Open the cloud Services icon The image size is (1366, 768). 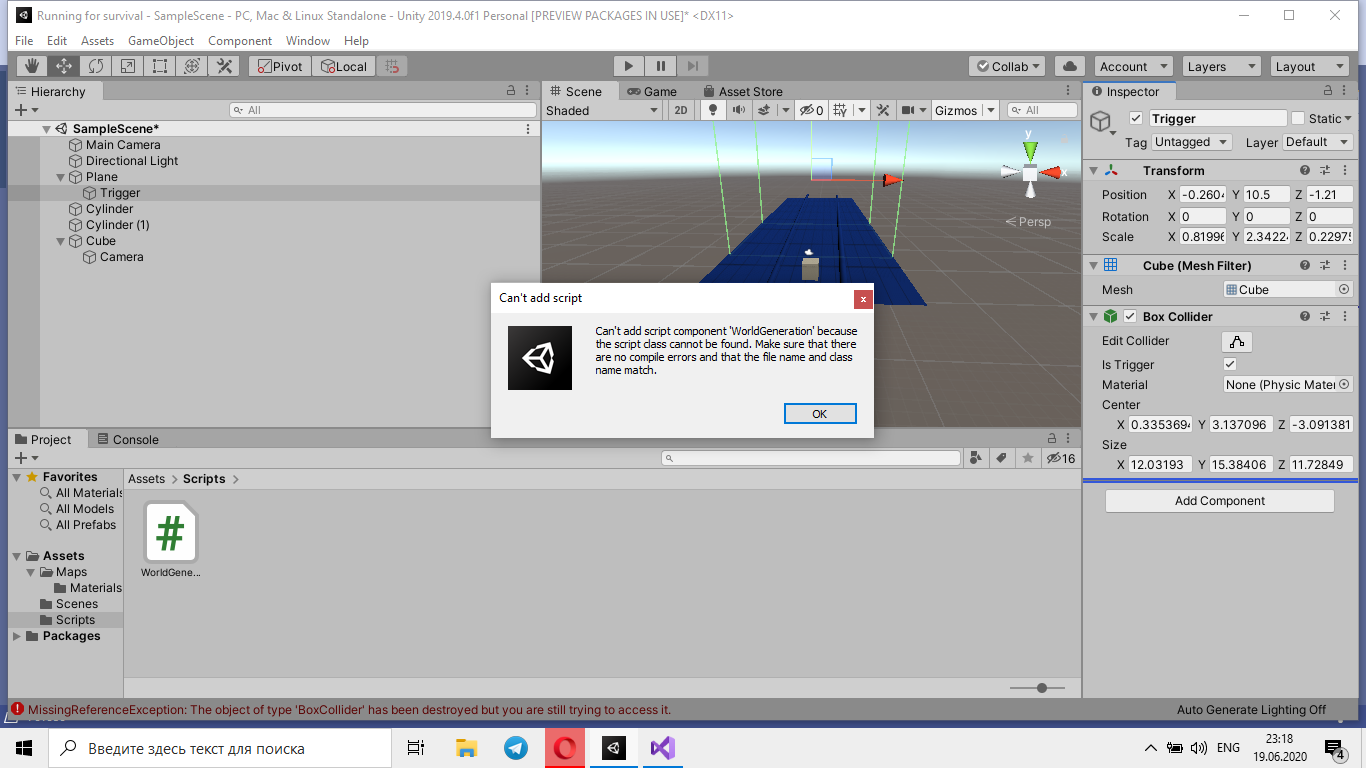(1069, 66)
